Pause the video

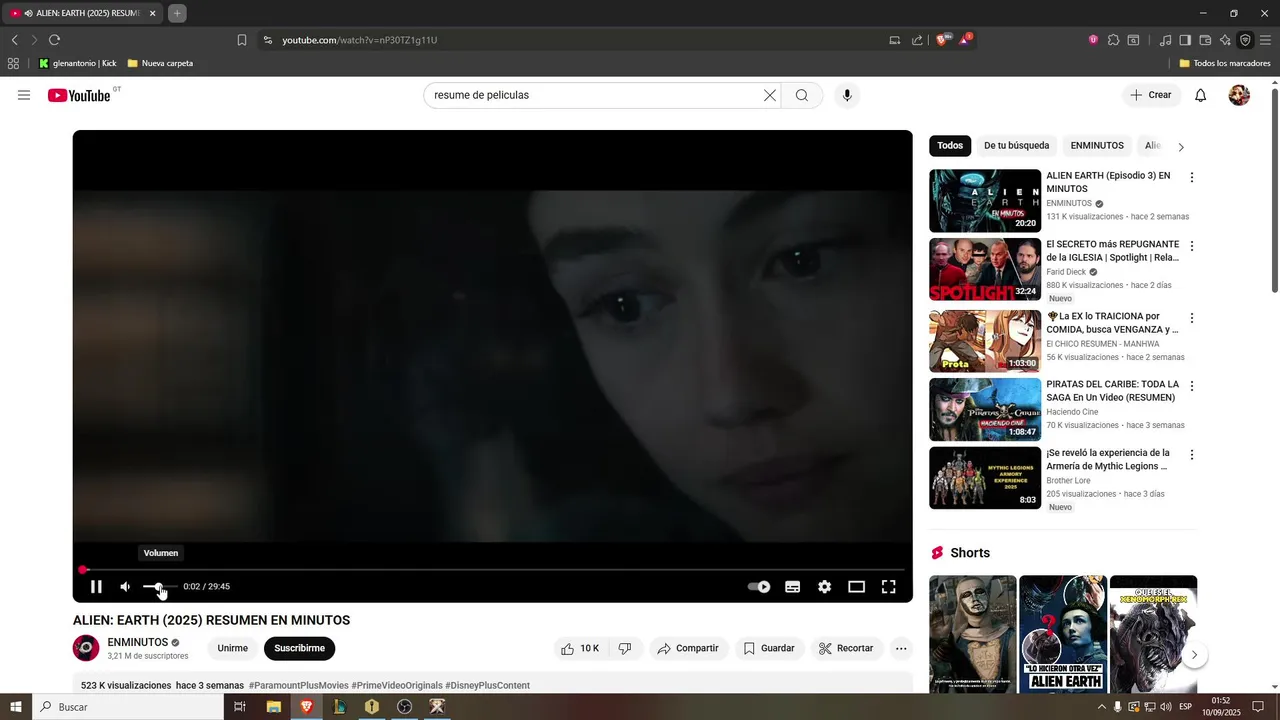96,587
